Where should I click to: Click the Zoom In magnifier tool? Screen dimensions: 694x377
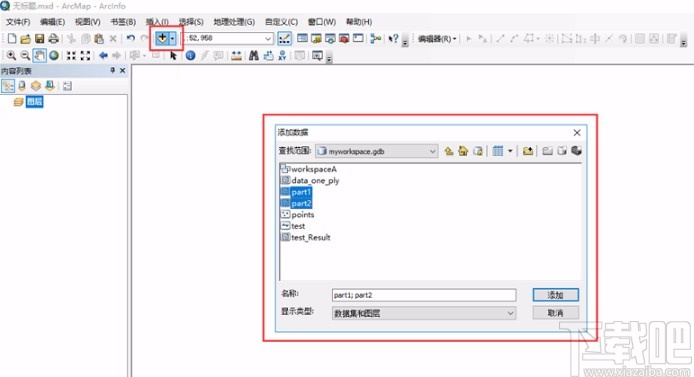11,56
